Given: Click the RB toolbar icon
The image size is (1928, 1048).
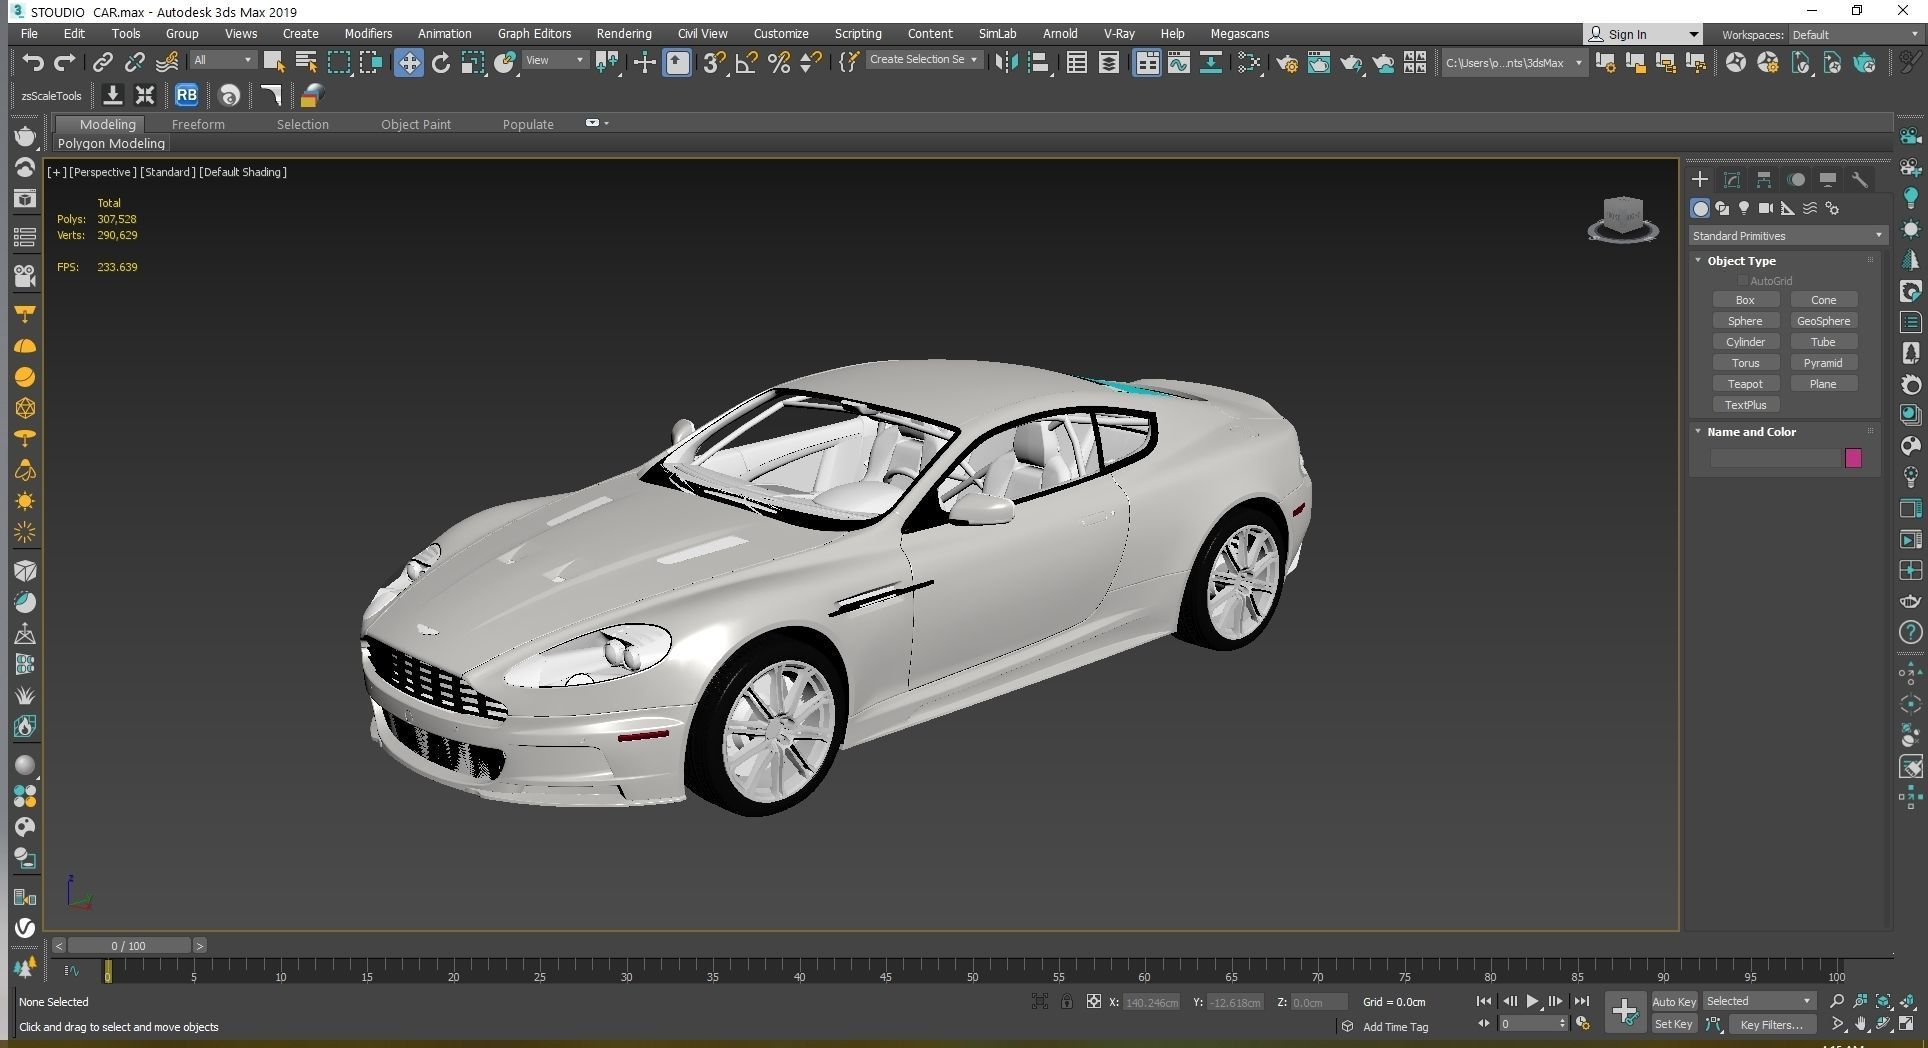Looking at the screenshot, I should click(186, 96).
